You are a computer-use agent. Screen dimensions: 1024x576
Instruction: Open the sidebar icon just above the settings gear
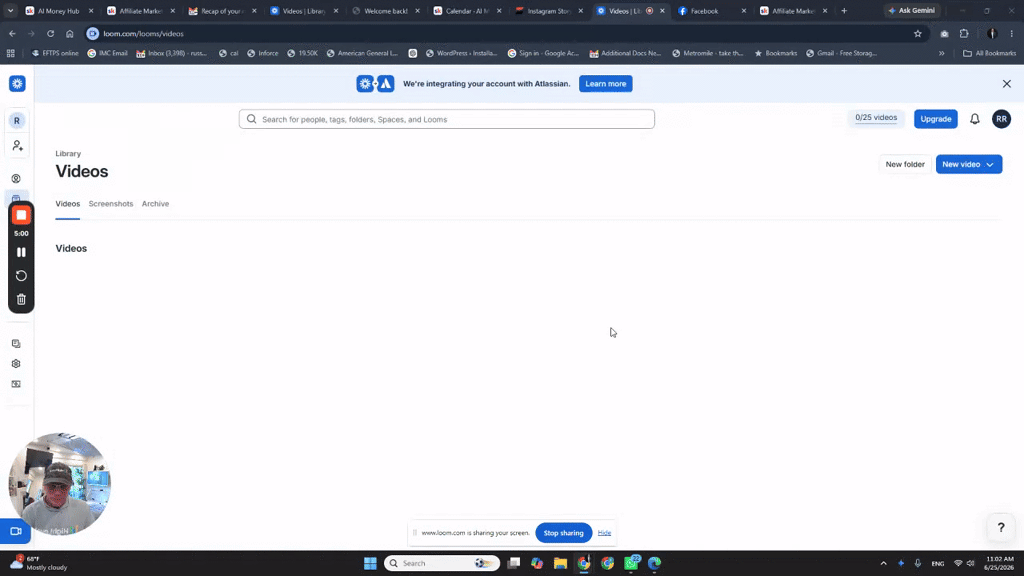click(x=16, y=344)
